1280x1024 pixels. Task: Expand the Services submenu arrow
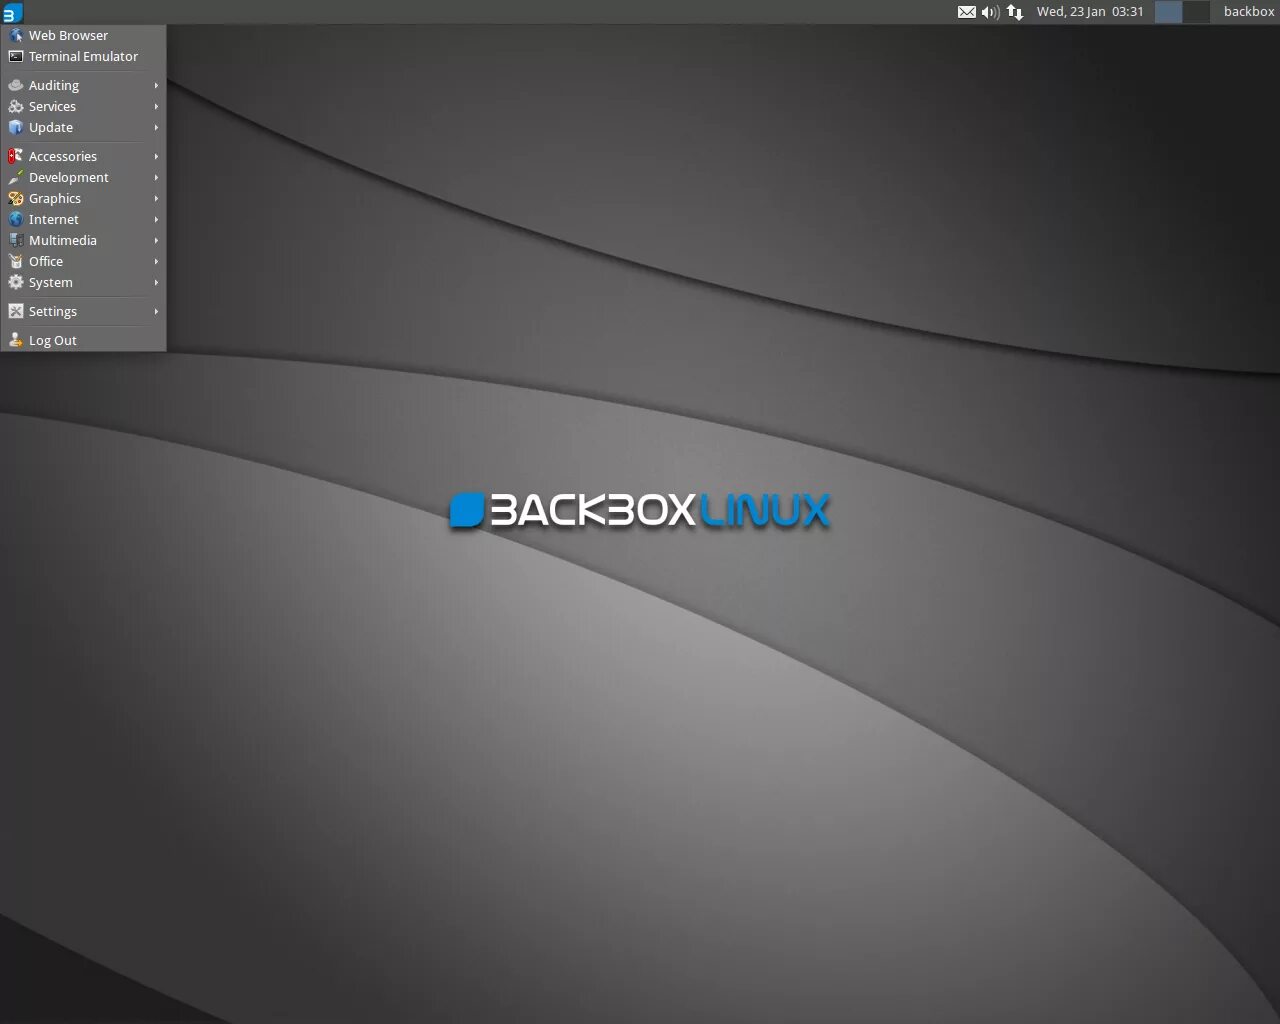pos(156,106)
